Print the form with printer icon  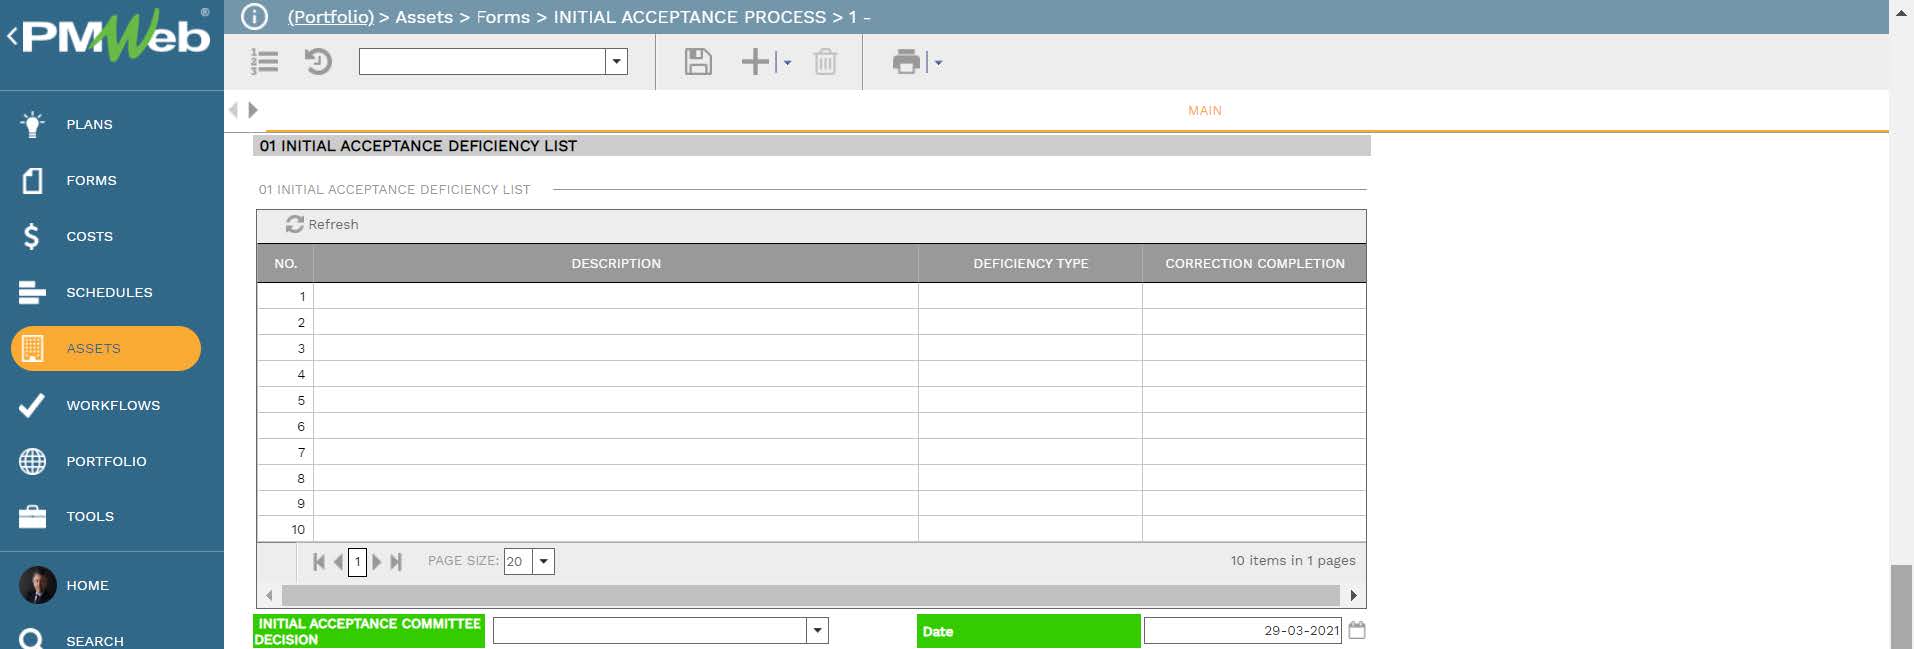pyautogui.click(x=906, y=62)
